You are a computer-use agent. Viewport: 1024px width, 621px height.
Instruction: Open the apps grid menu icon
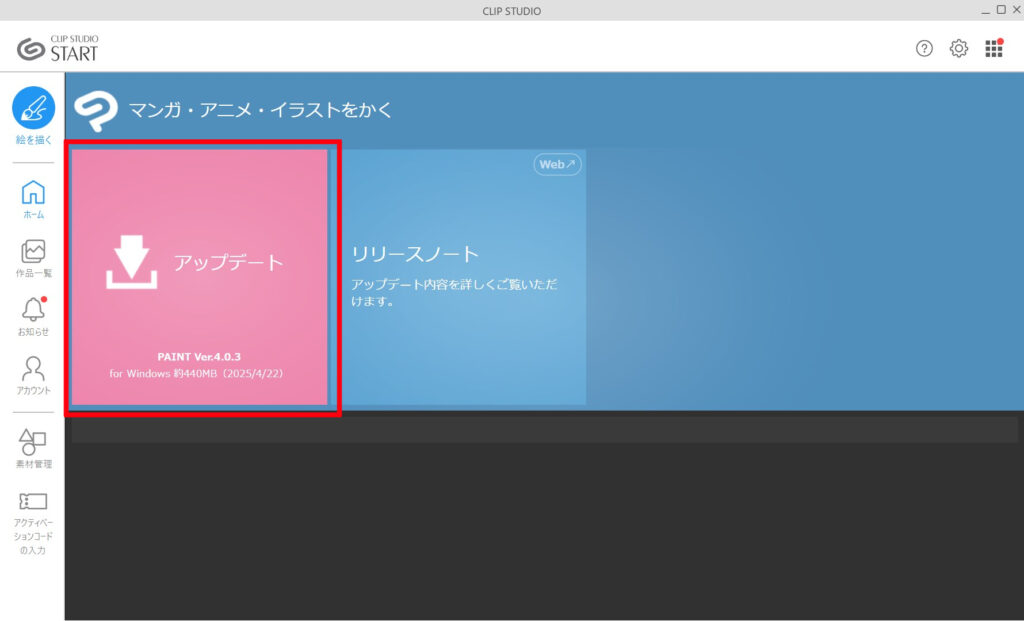[994, 48]
